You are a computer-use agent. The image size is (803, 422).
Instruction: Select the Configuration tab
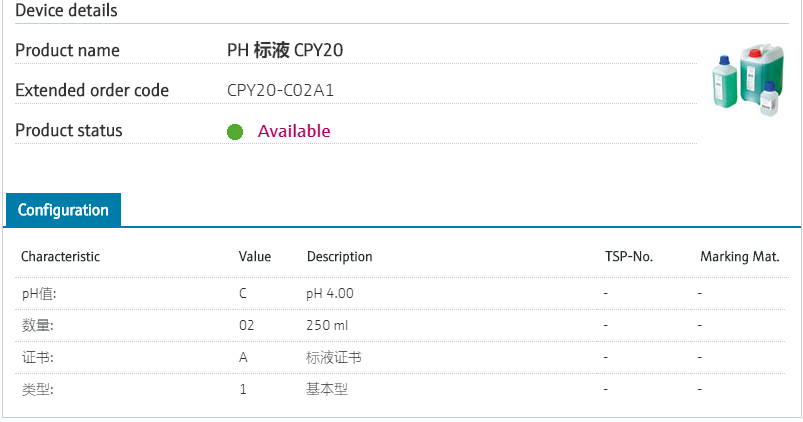click(x=64, y=210)
